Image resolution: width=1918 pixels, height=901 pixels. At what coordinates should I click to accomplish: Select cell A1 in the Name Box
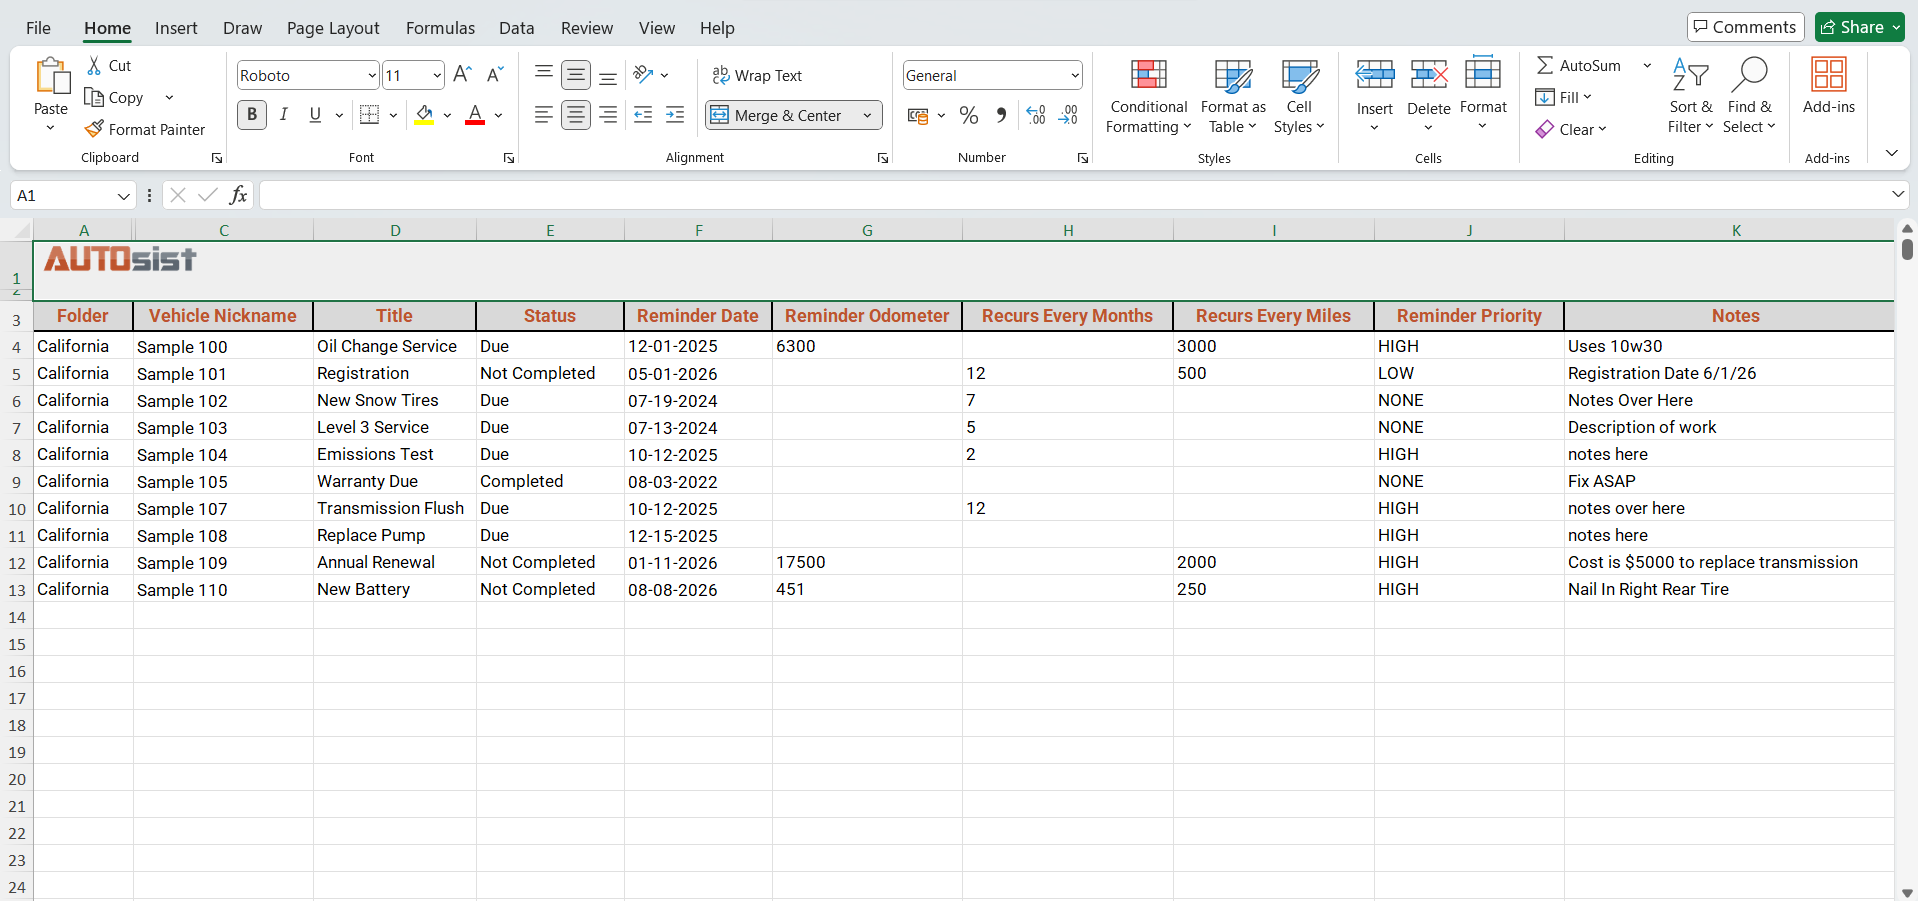pos(60,195)
